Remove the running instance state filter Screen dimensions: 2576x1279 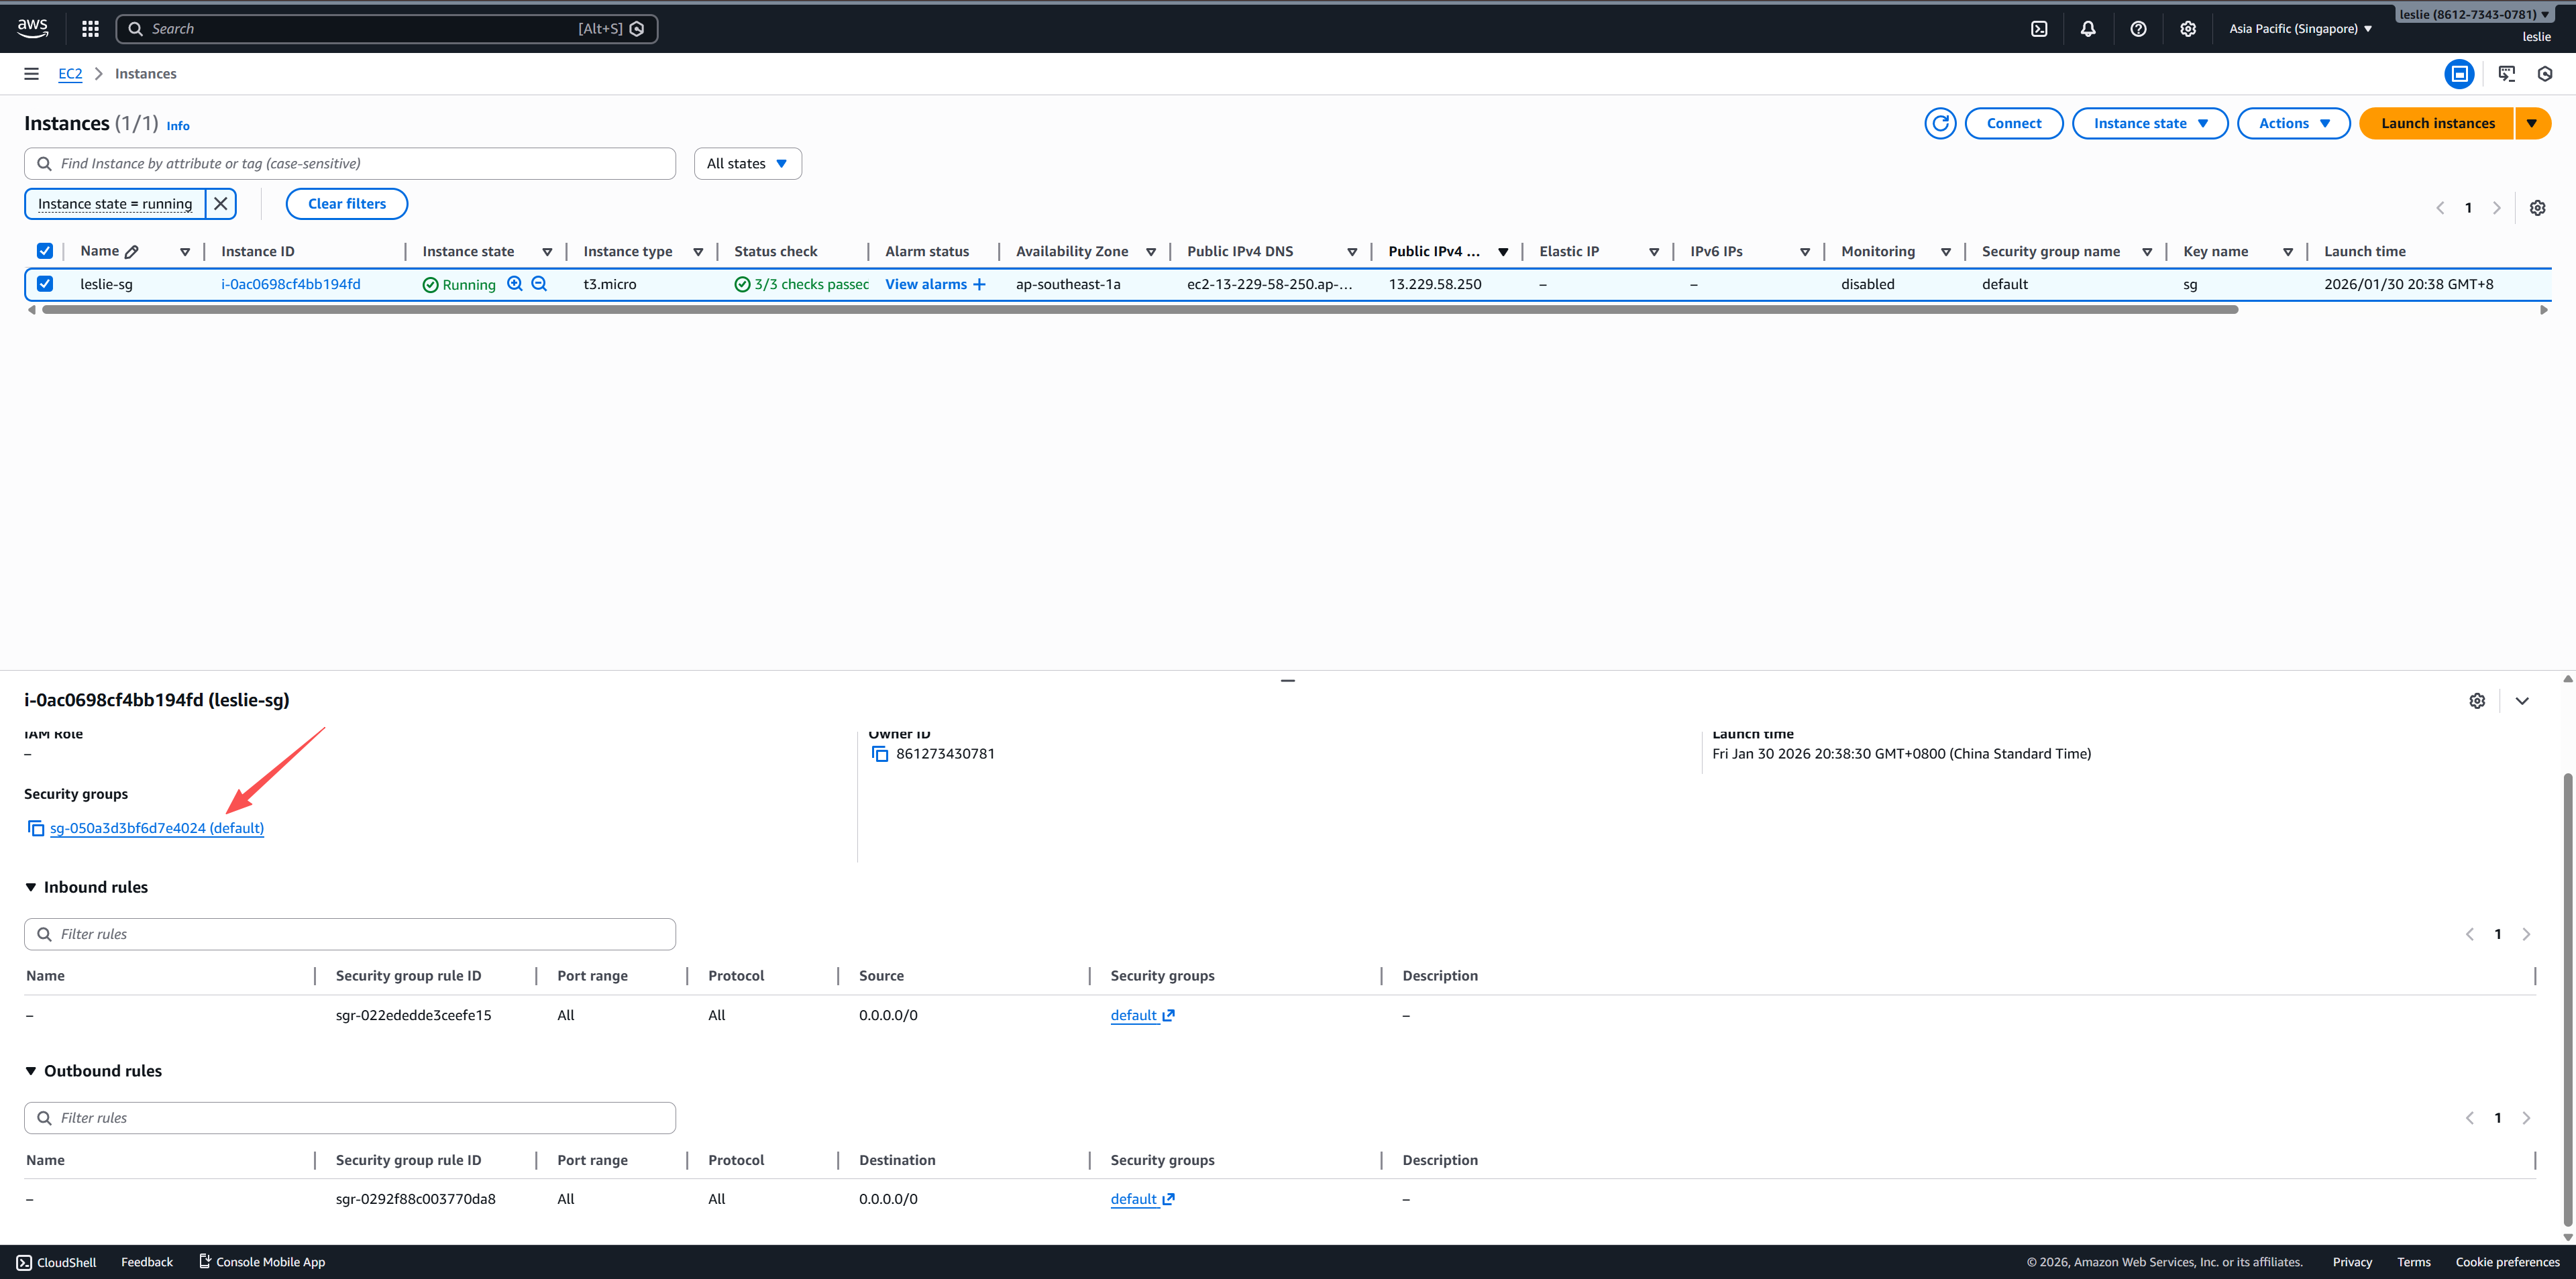221,204
